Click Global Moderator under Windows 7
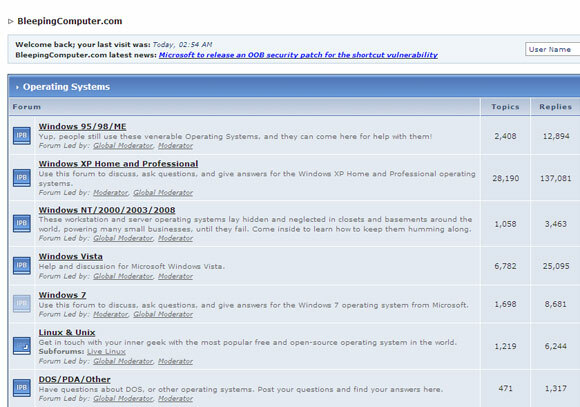 click(x=163, y=314)
